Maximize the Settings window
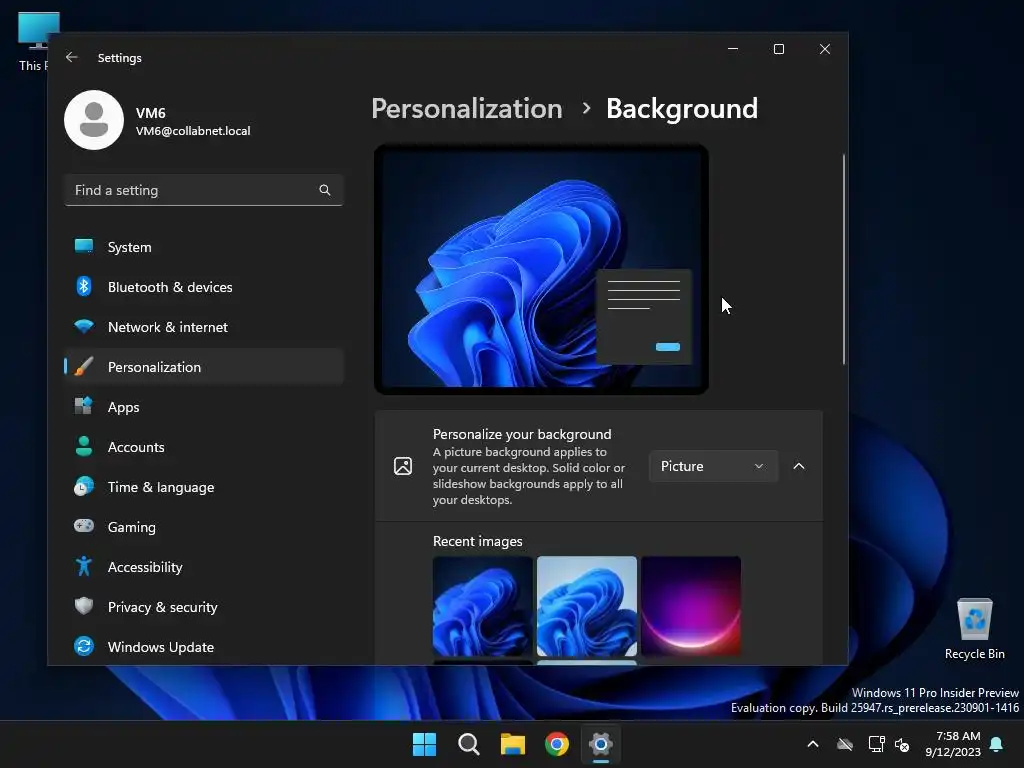 [778, 49]
